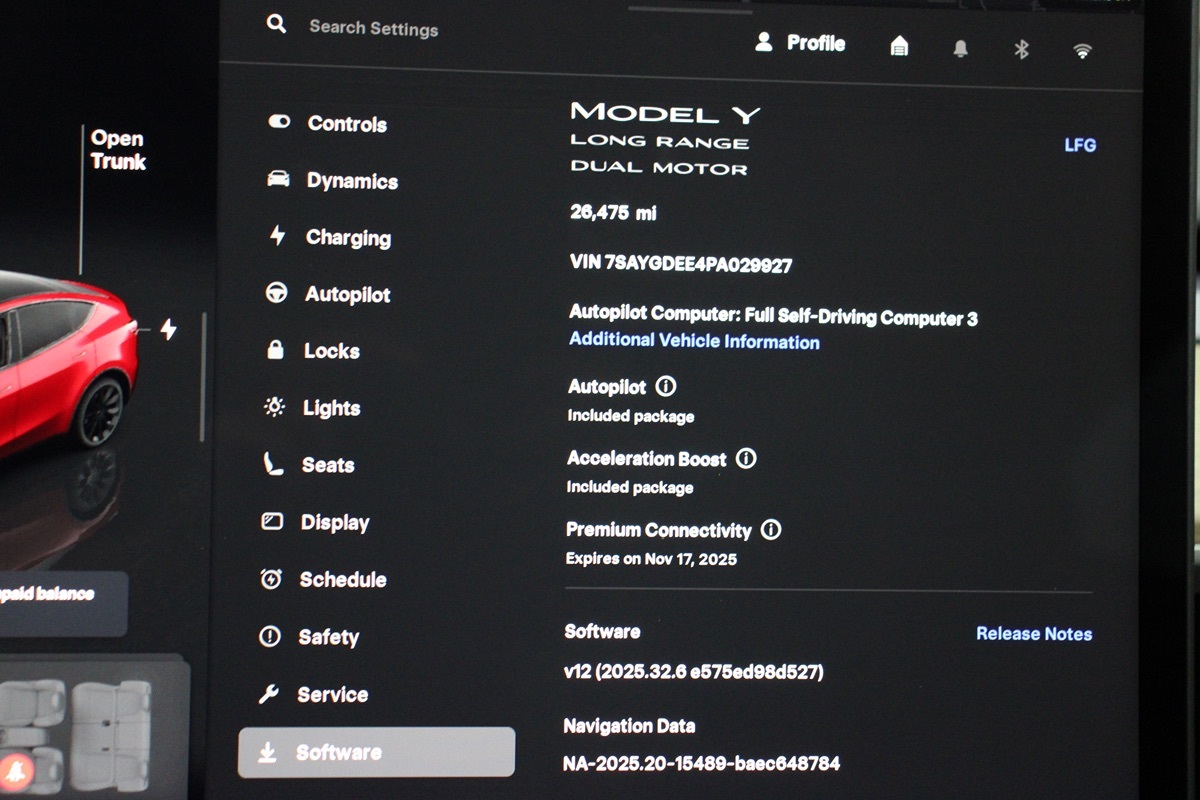Image resolution: width=1200 pixels, height=800 pixels.
Task: Show info for Acceleration Boost
Action: click(746, 459)
